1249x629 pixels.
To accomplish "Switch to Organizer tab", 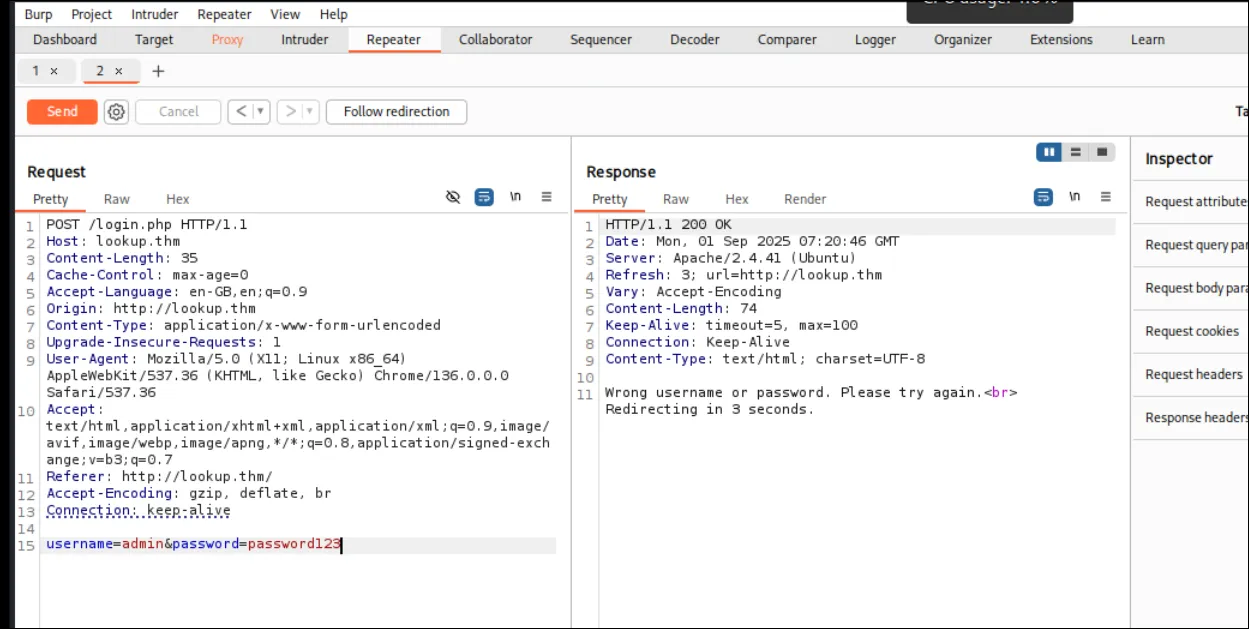I will [x=963, y=40].
